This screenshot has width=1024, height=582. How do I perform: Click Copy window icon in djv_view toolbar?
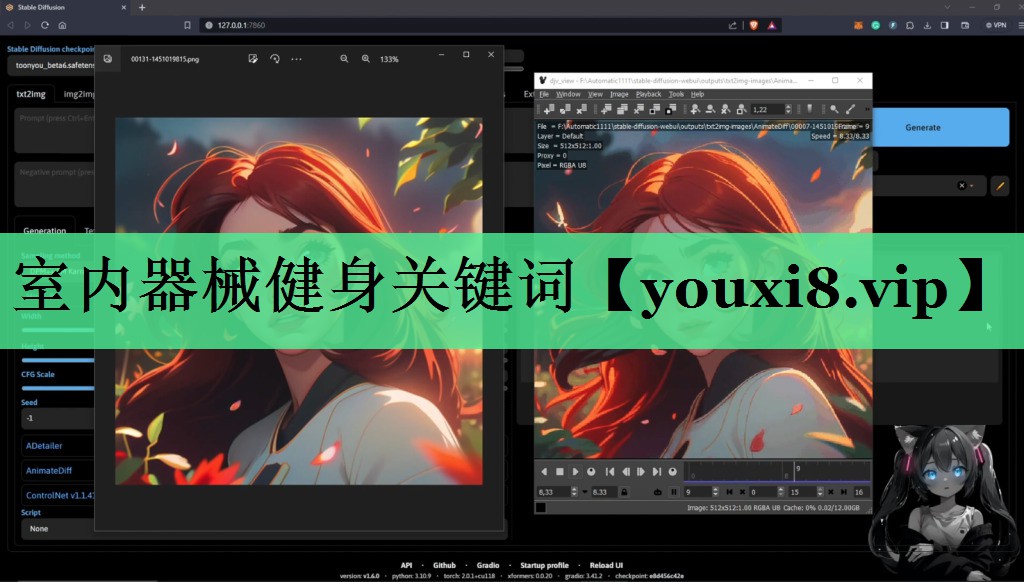(623, 109)
